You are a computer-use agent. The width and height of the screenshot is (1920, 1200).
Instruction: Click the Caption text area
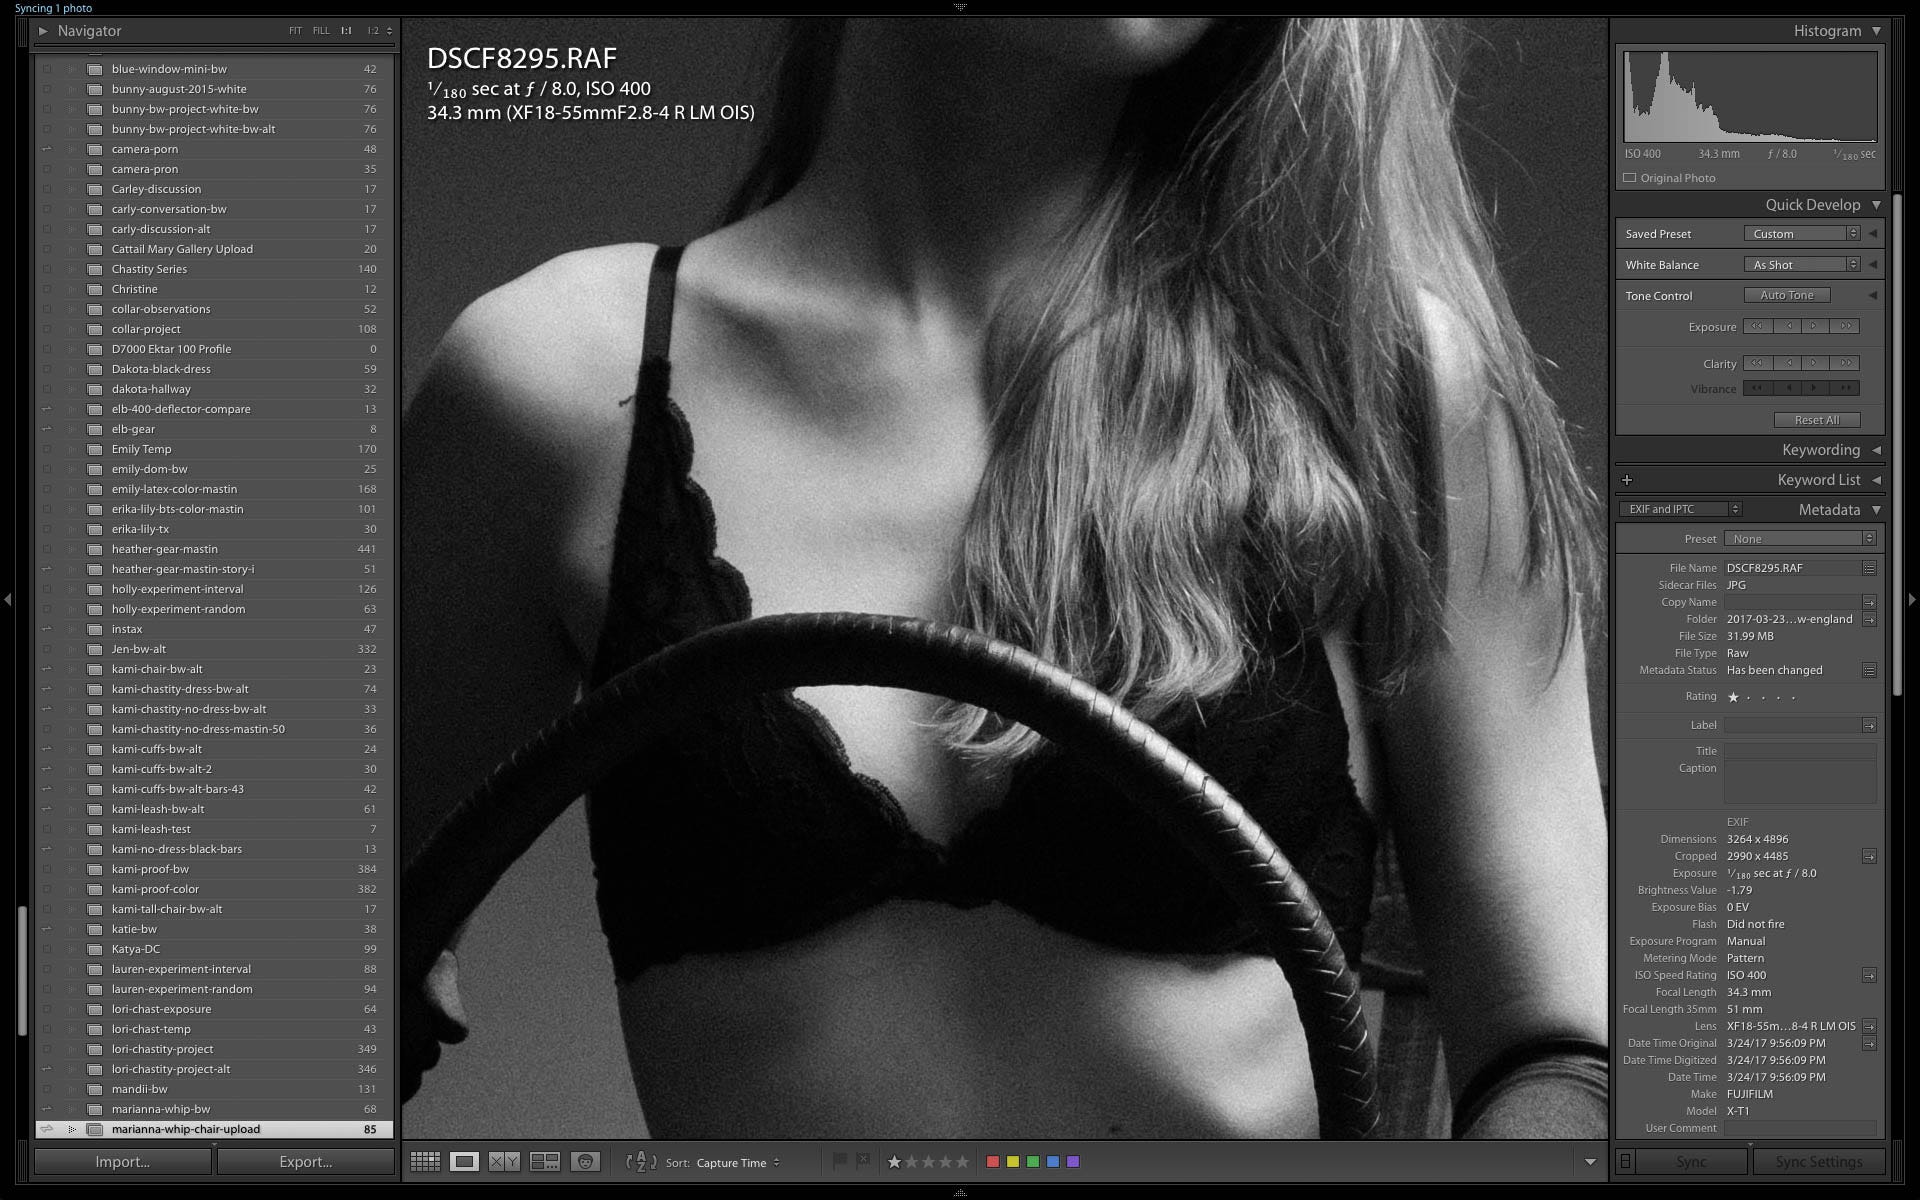pyautogui.click(x=1800, y=783)
